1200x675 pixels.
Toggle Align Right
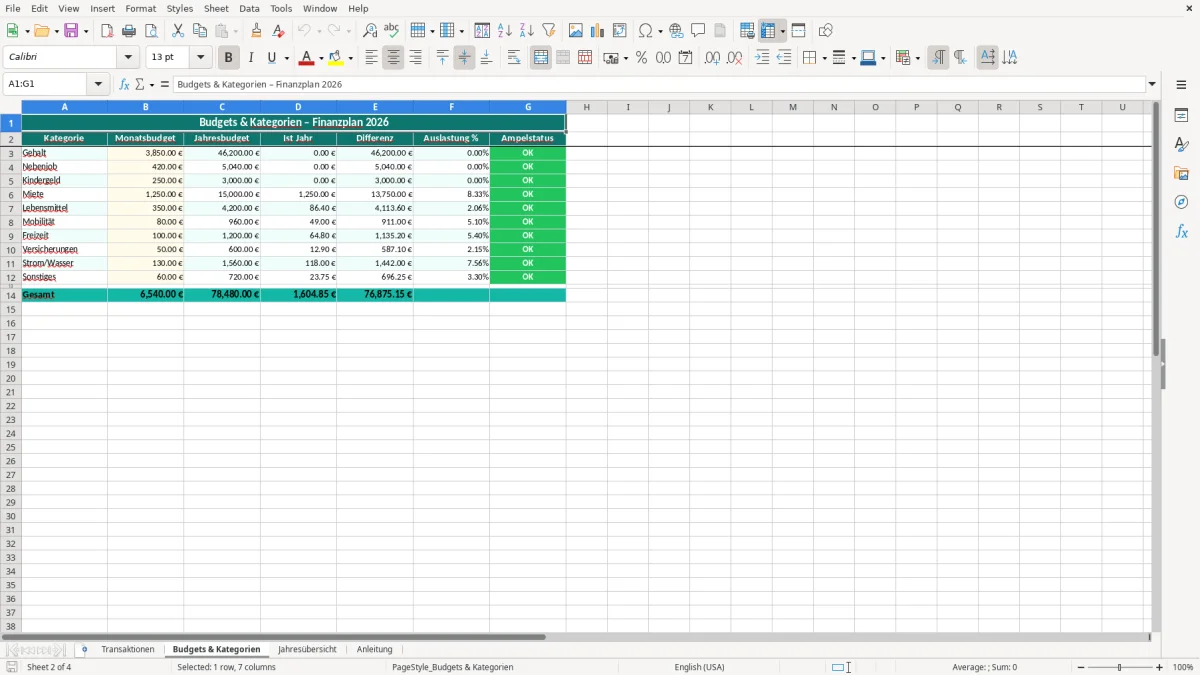tap(415, 58)
